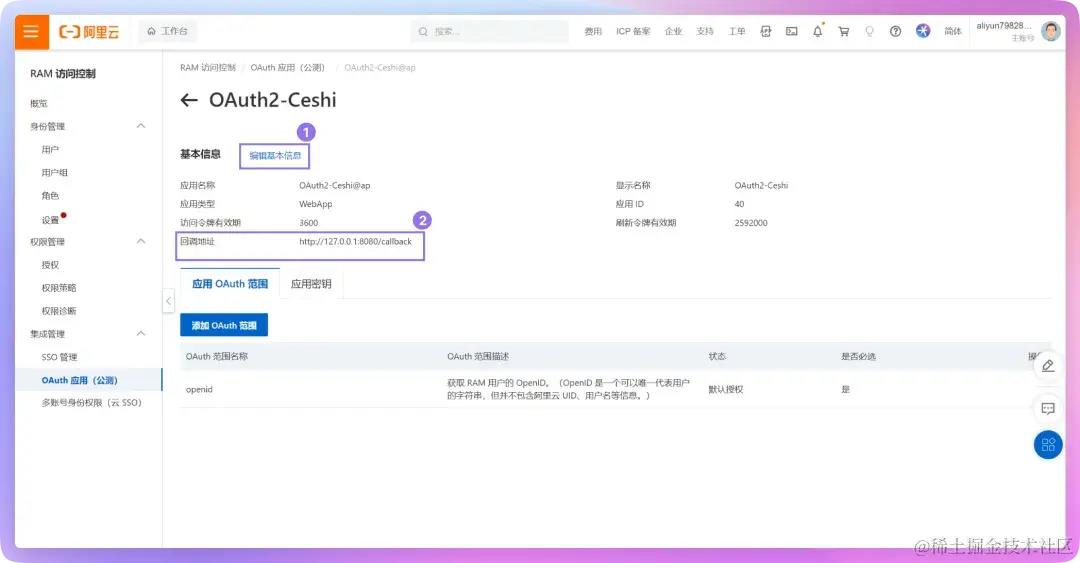Screen dimensions: 1080x563
Task: Open the user avatar account menu
Action: point(1050,31)
